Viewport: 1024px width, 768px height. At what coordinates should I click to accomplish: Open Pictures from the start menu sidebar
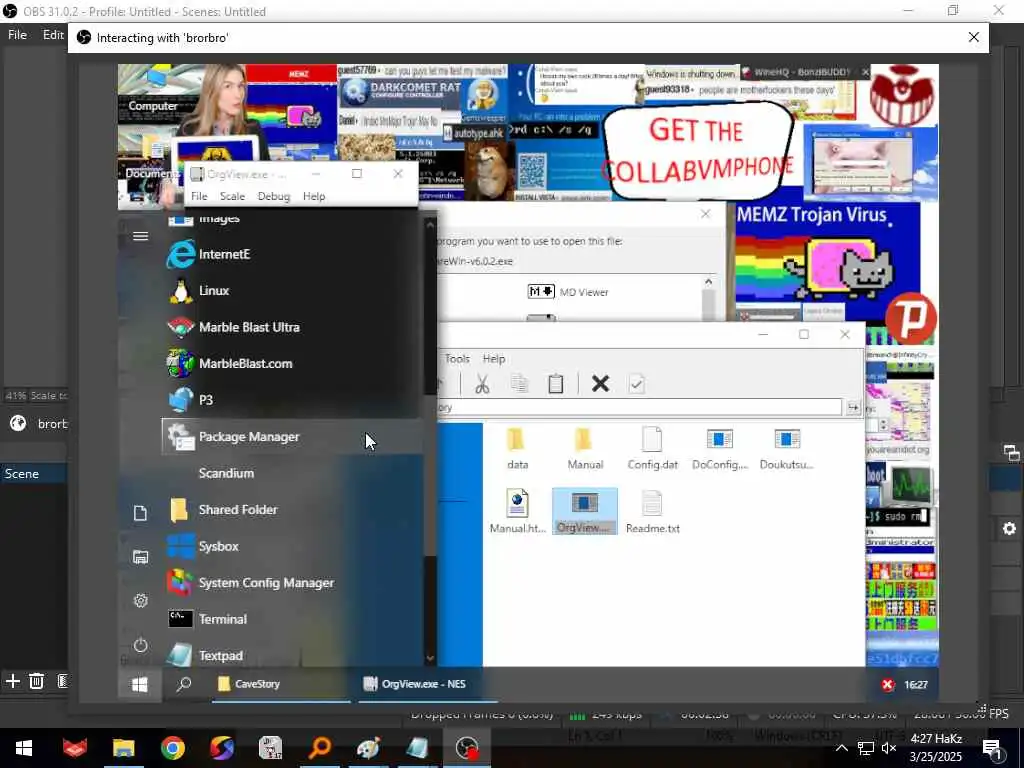(x=140, y=557)
